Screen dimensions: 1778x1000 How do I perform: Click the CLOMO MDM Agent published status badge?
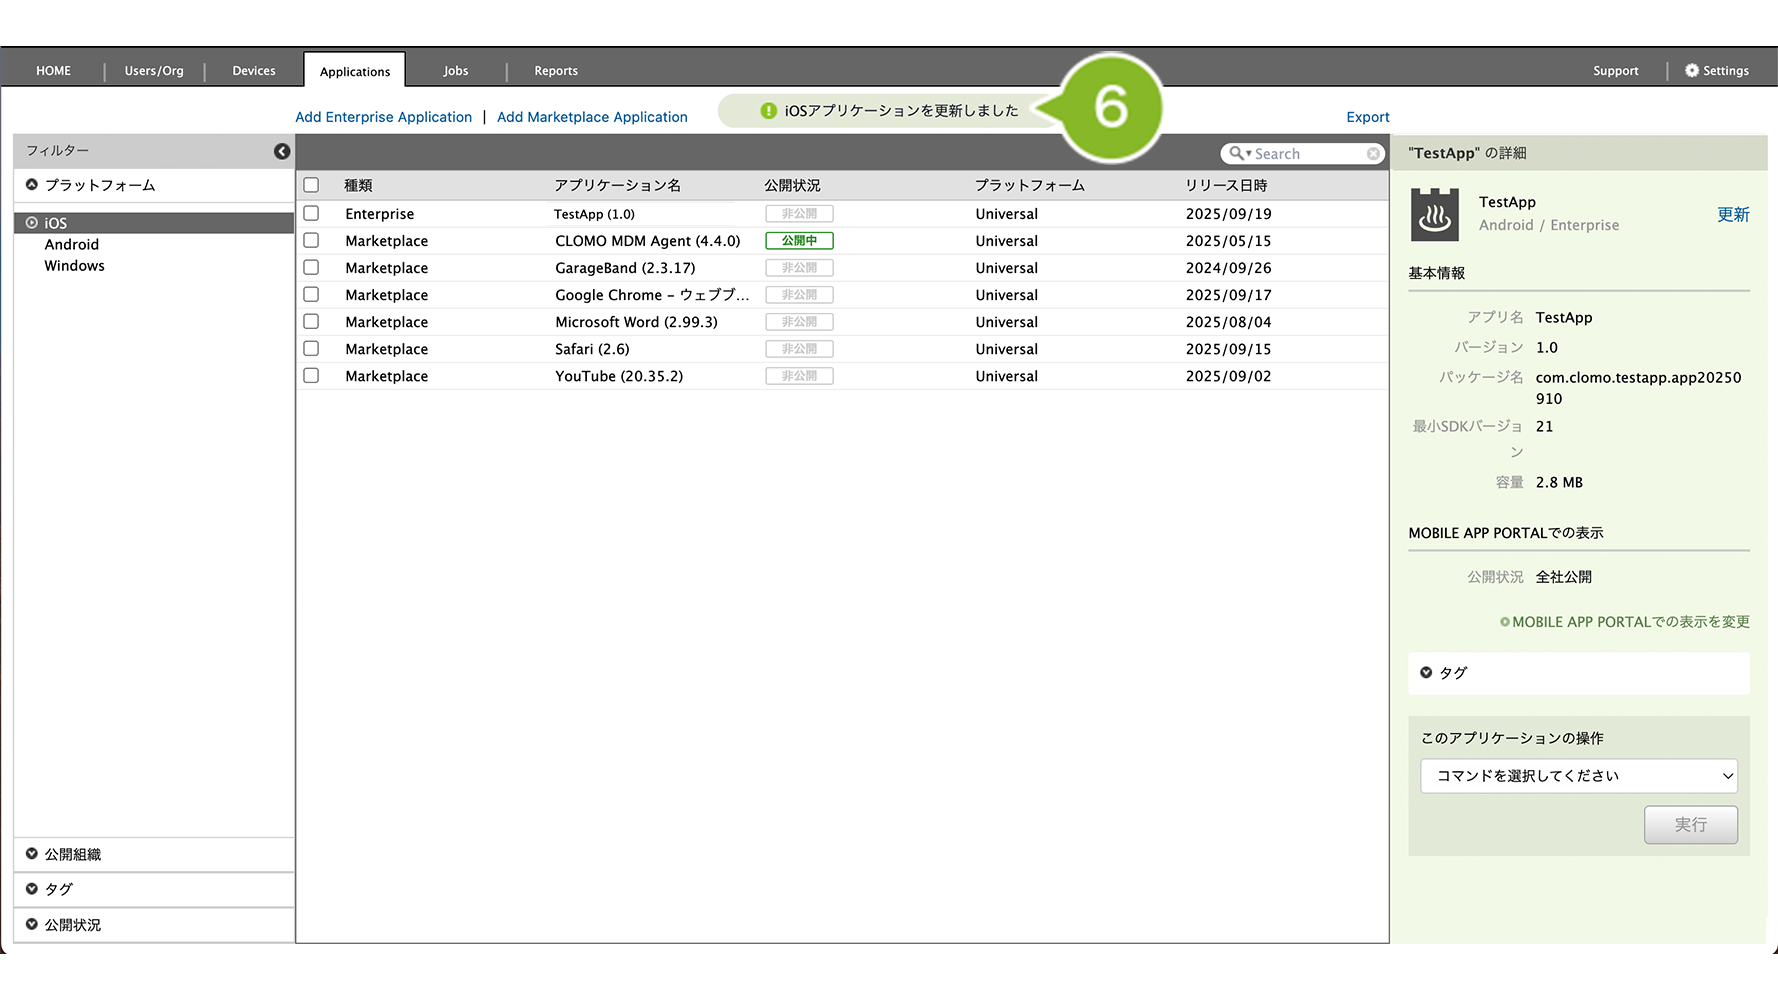[799, 241]
